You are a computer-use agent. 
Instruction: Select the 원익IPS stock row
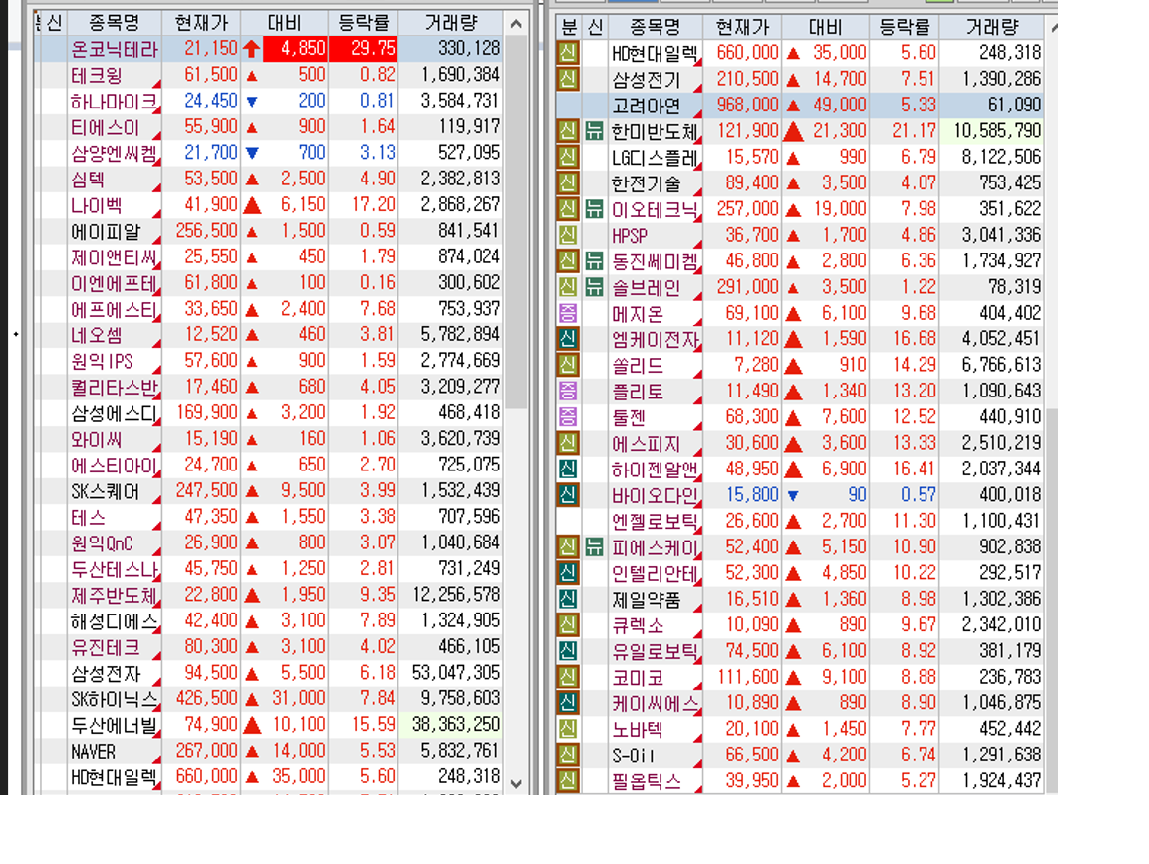click(x=268, y=361)
